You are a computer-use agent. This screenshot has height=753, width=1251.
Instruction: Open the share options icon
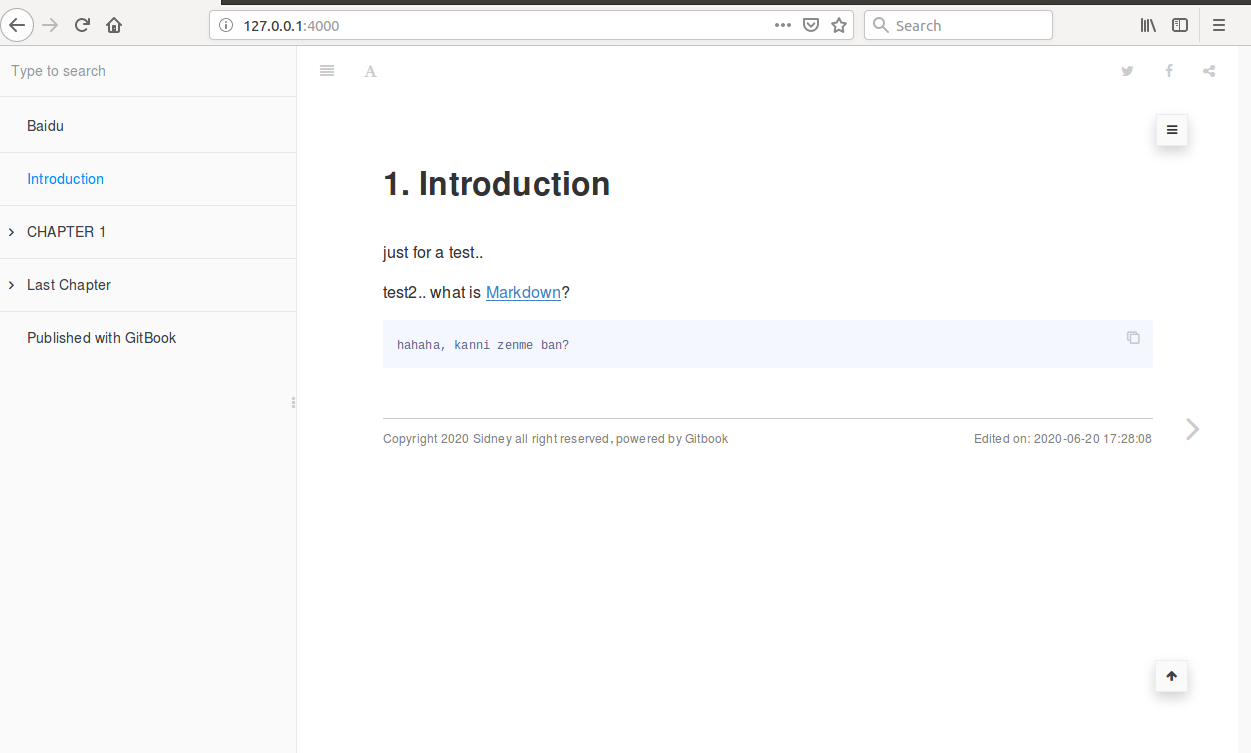coord(1209,71)
